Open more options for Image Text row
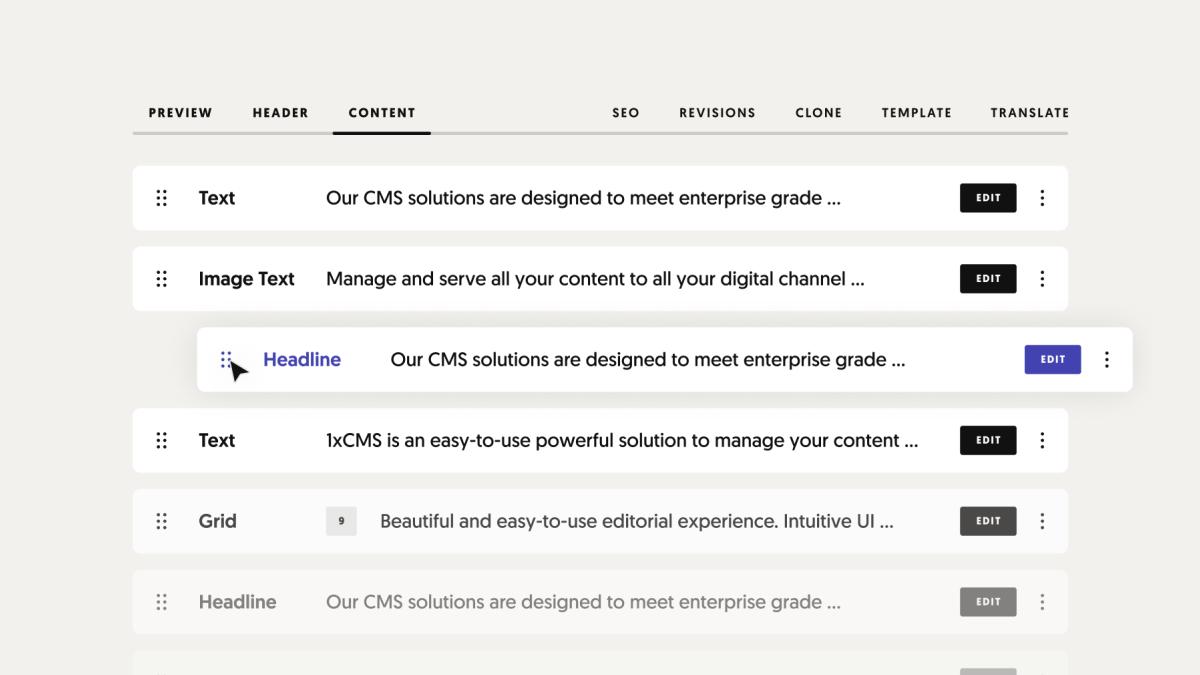 click(x=1042, y=279)
